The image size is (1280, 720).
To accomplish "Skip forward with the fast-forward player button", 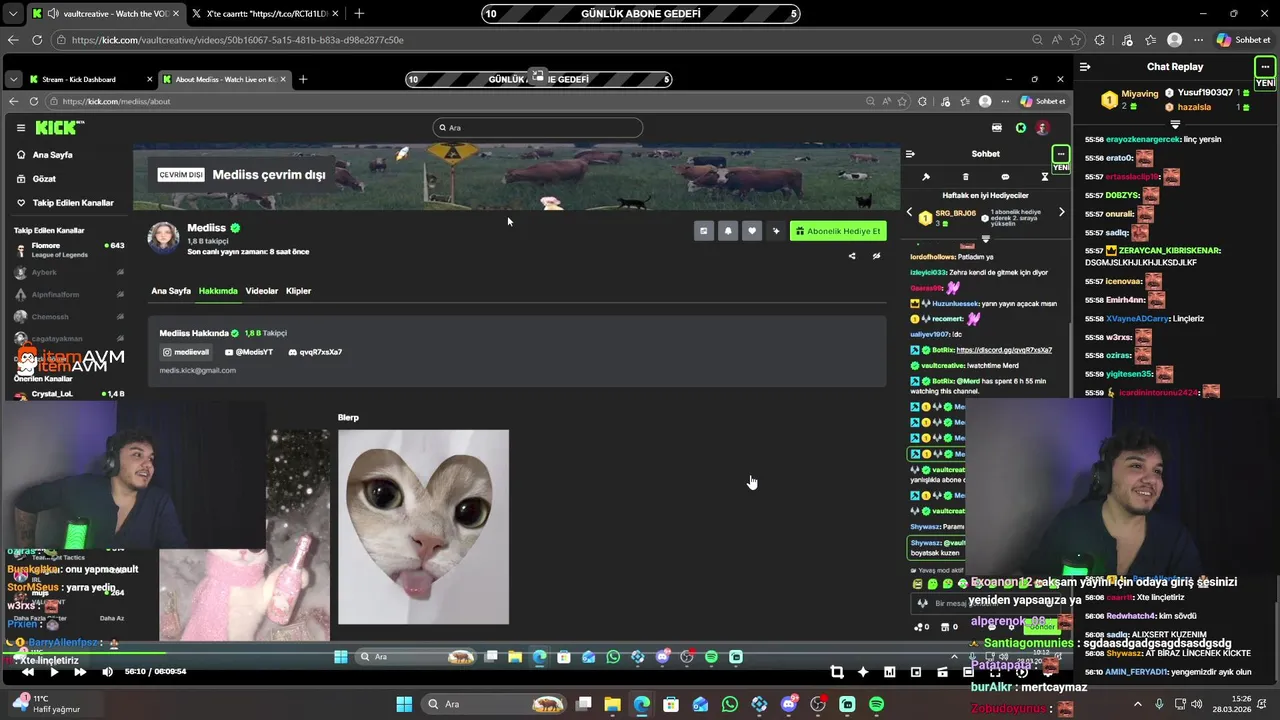I will (80, 672).
